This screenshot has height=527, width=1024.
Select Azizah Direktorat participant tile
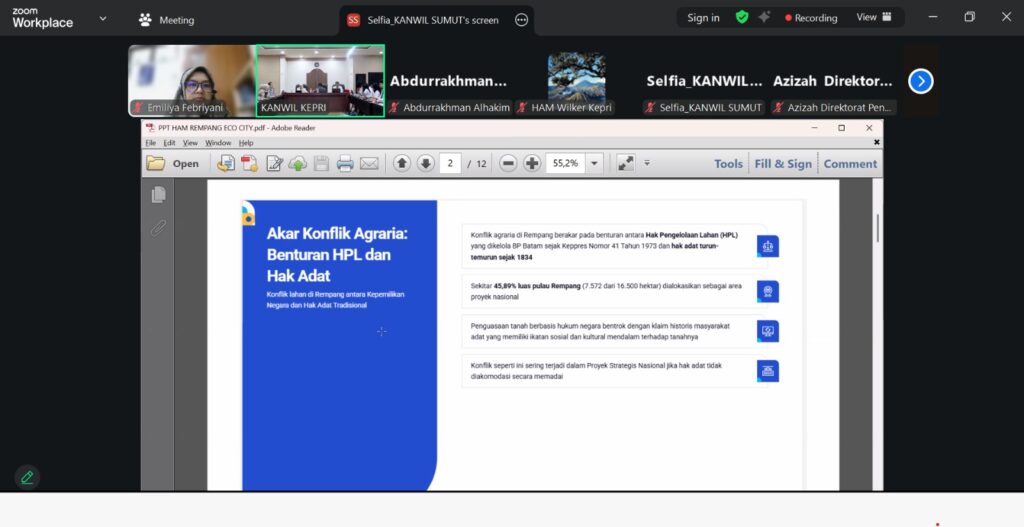(833, 80)
